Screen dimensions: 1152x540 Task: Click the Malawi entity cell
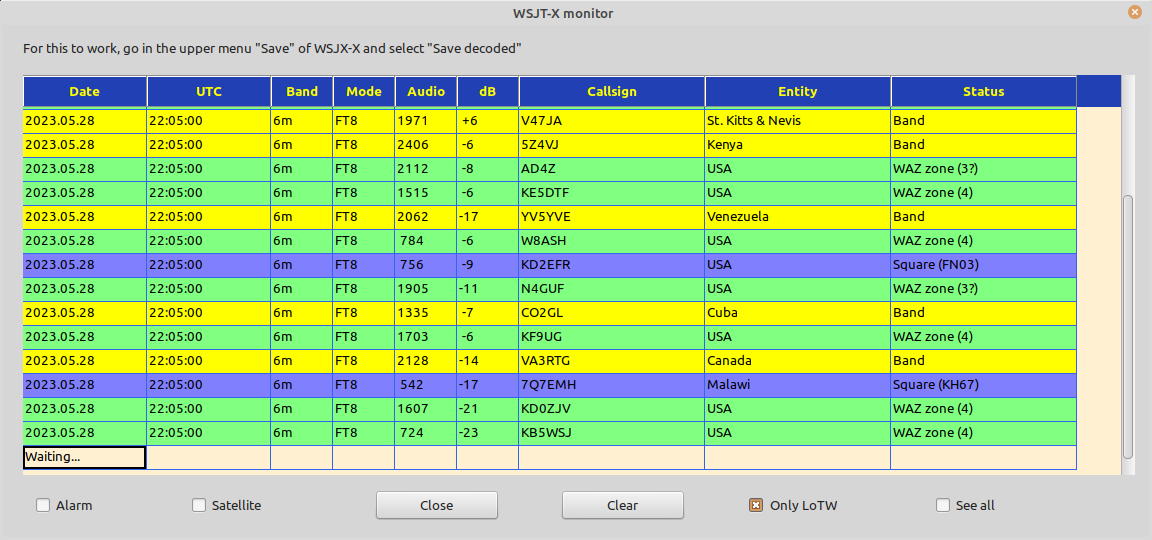point(798,385)
